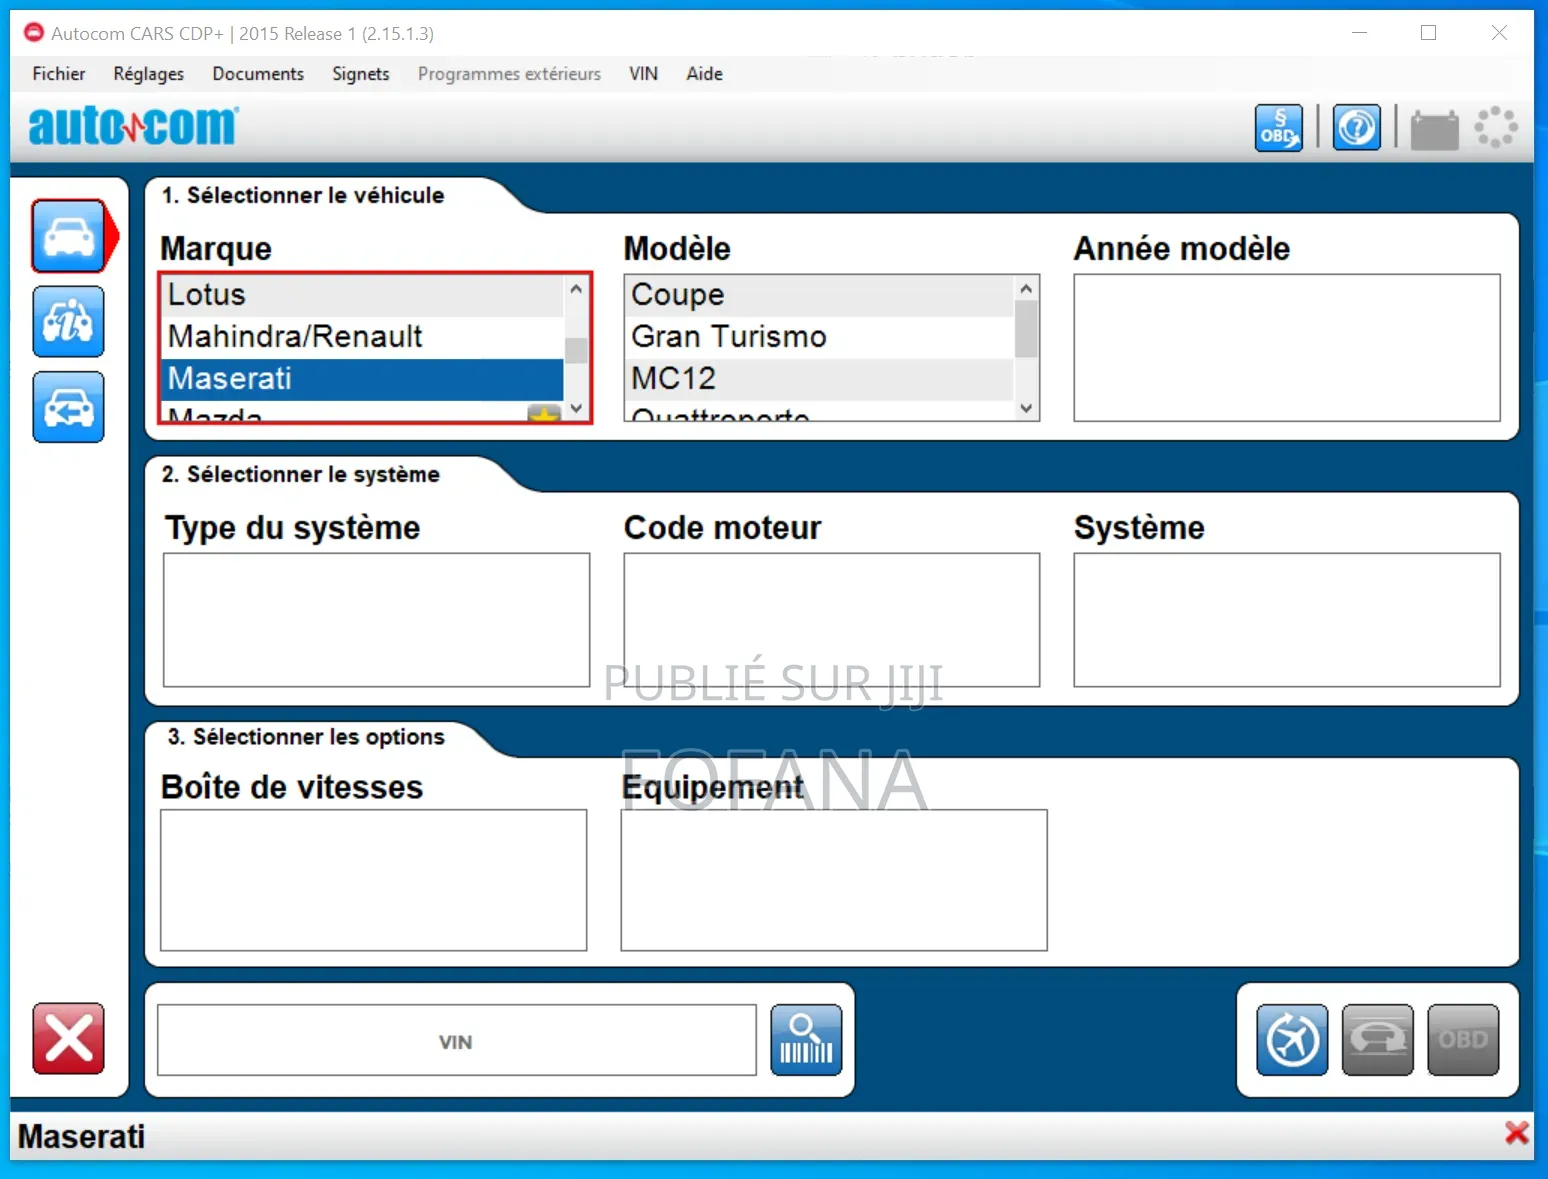Open the generic OBD toolbar icon
Viewport: 1548px width, 1179px height.
pyautogui.click(x=1279, y=128)
